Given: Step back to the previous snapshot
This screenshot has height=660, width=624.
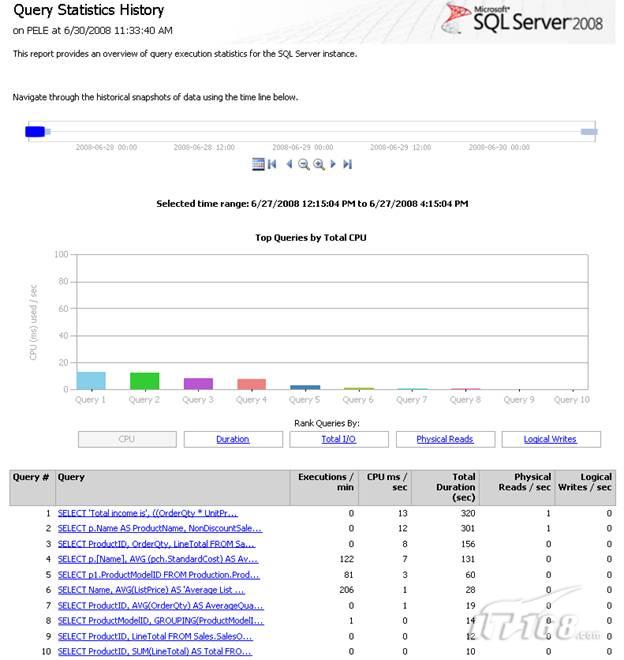Looking at the screenshot, I should tap(289, 164).
